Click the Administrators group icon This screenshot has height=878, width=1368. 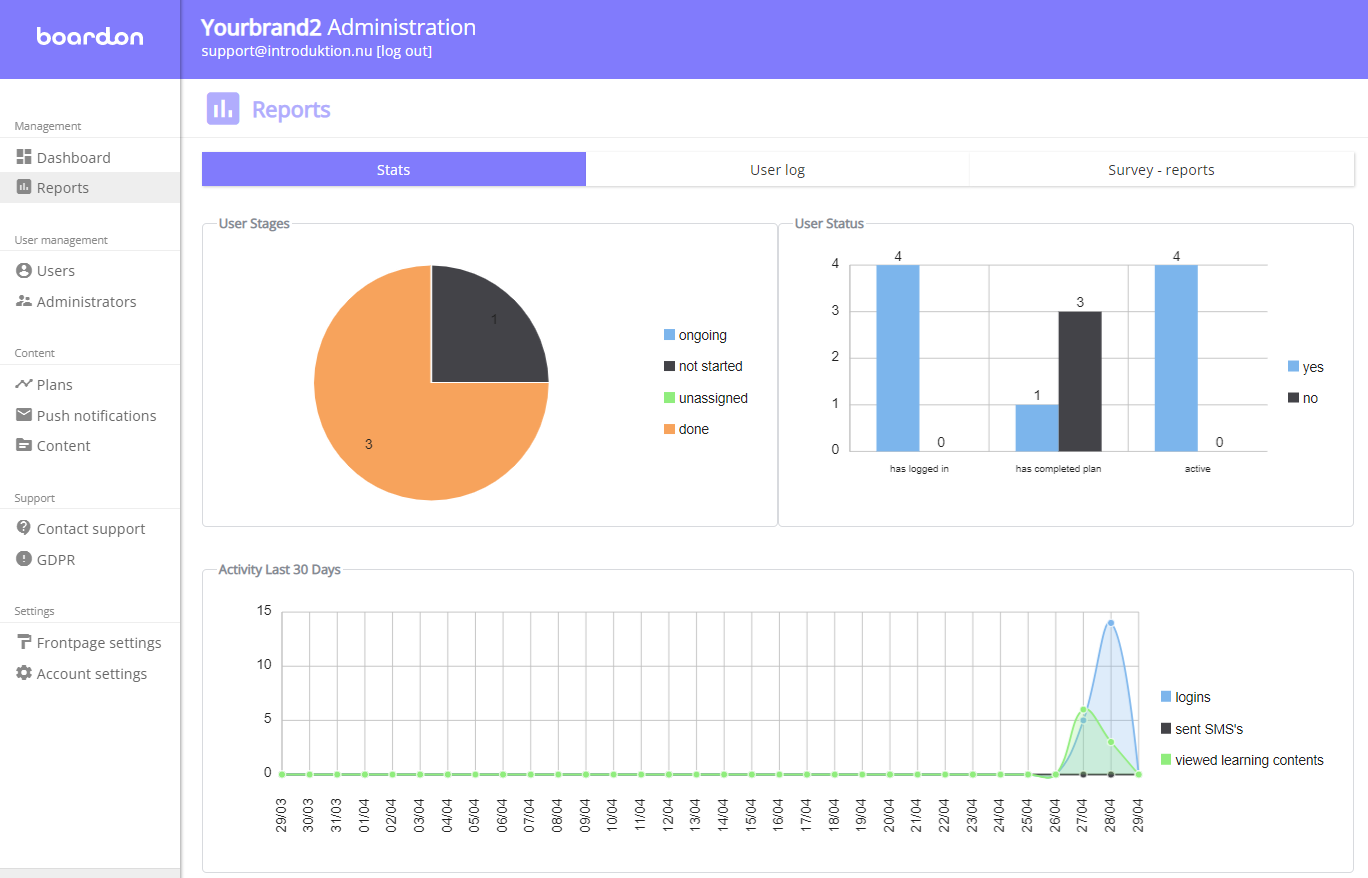click(24, 301)
